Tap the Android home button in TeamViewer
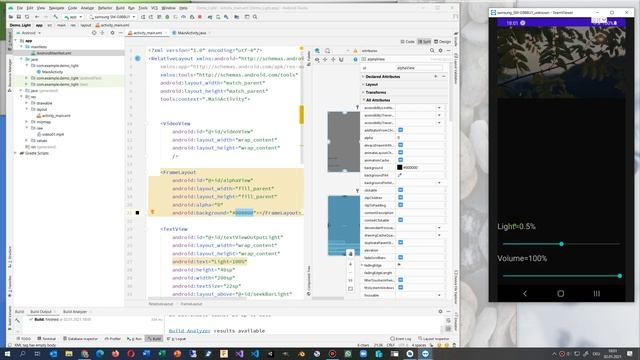 click(x=561, y=293)
